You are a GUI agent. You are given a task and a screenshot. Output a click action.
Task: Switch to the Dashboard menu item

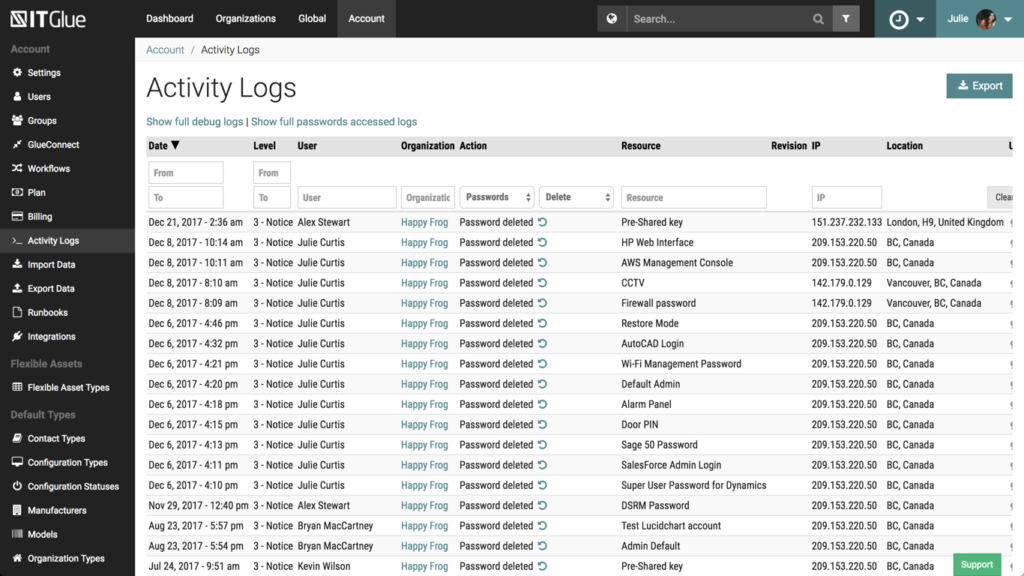(169, 18)
